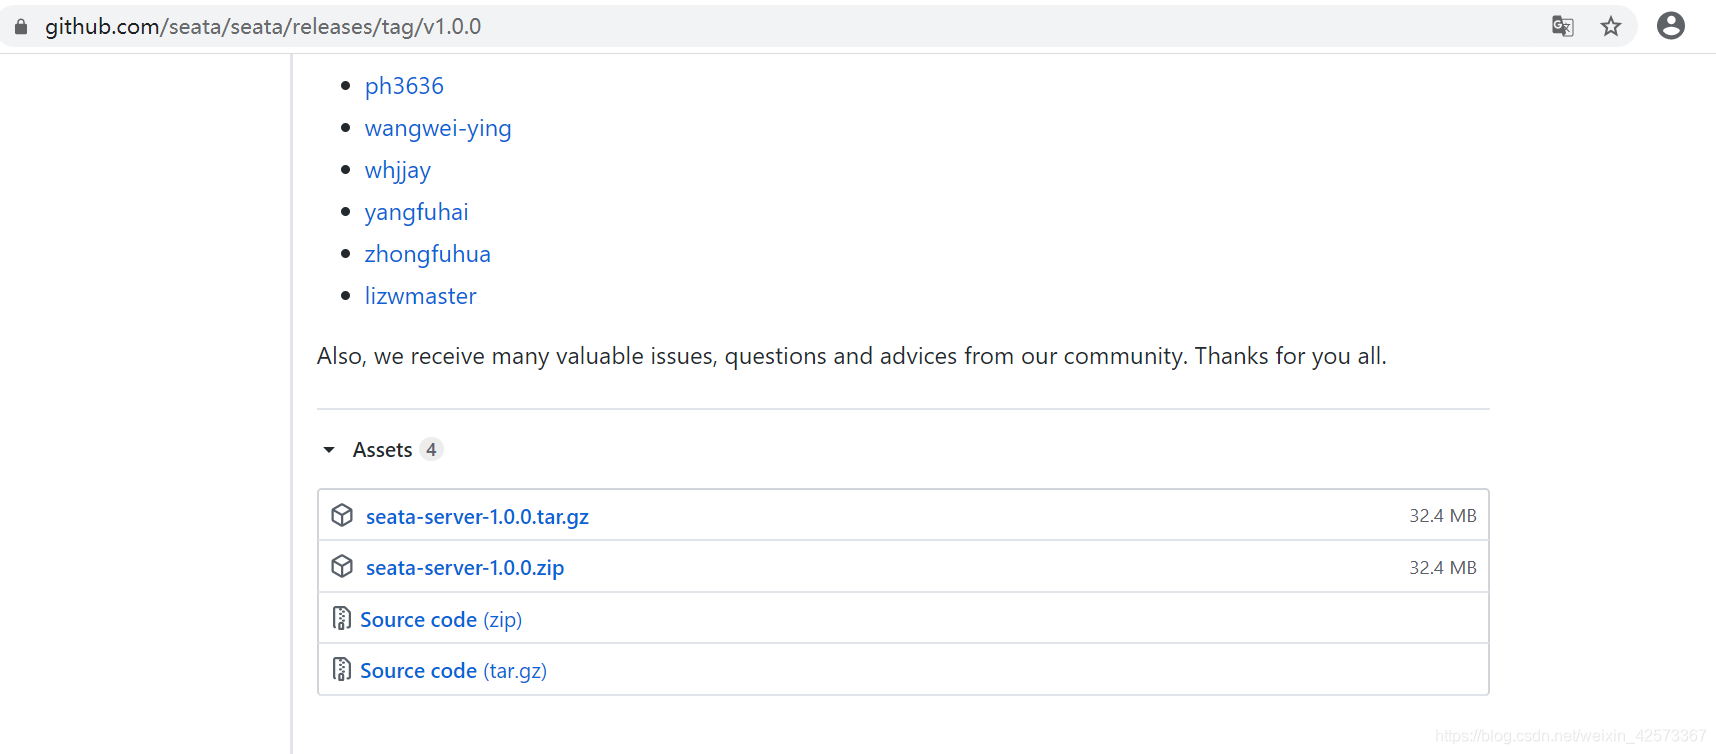The width and height of the screenshot is (1716, 754).
Task: Click the zip file icon for Source code (zip)
Action: [x=341, y=618]
